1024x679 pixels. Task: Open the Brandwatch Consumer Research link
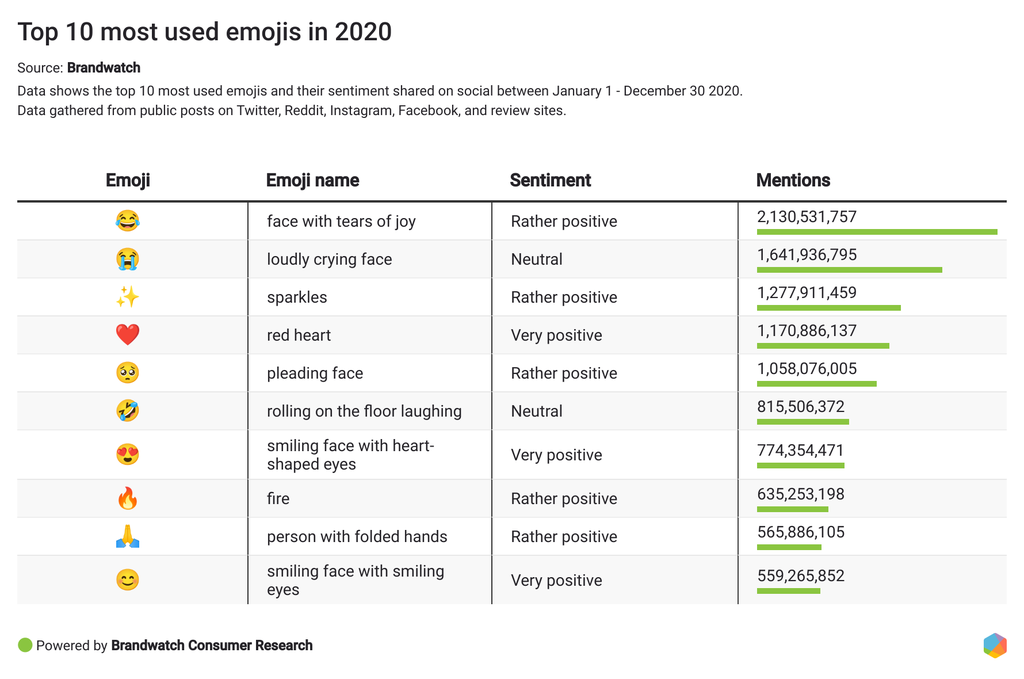(212, 646)
